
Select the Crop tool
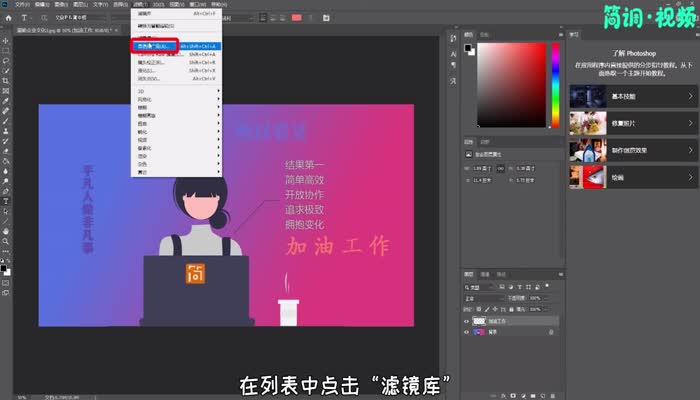pos(6,81)
